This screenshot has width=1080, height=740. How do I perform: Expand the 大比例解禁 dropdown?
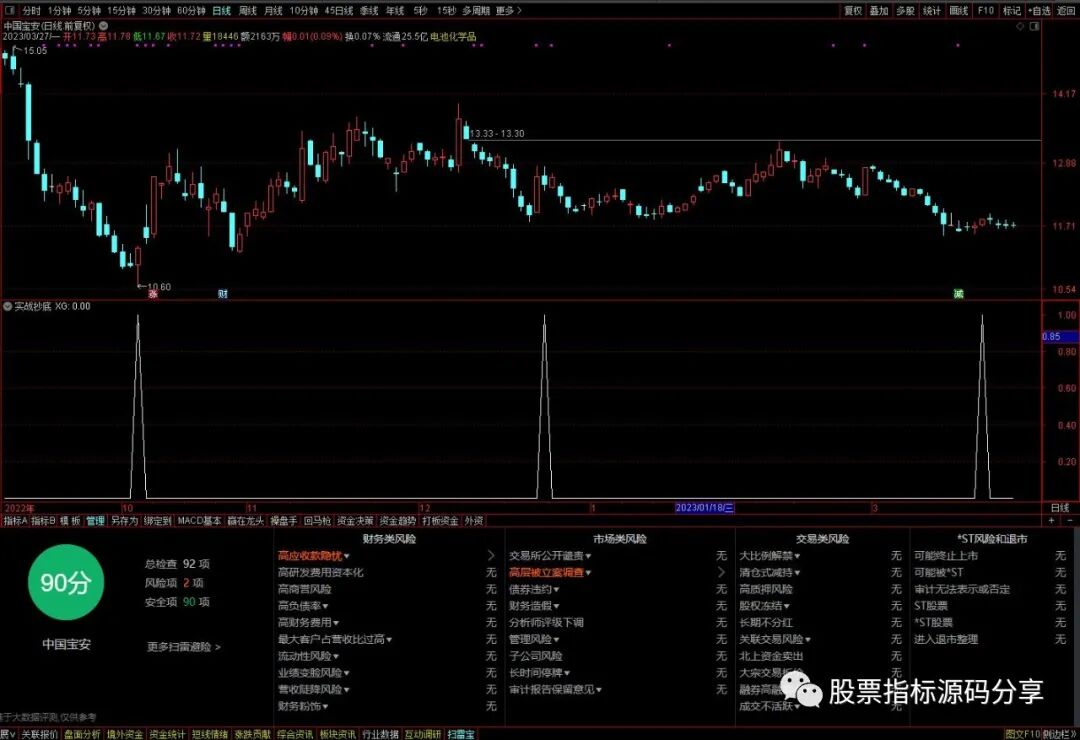click(769, 555)
